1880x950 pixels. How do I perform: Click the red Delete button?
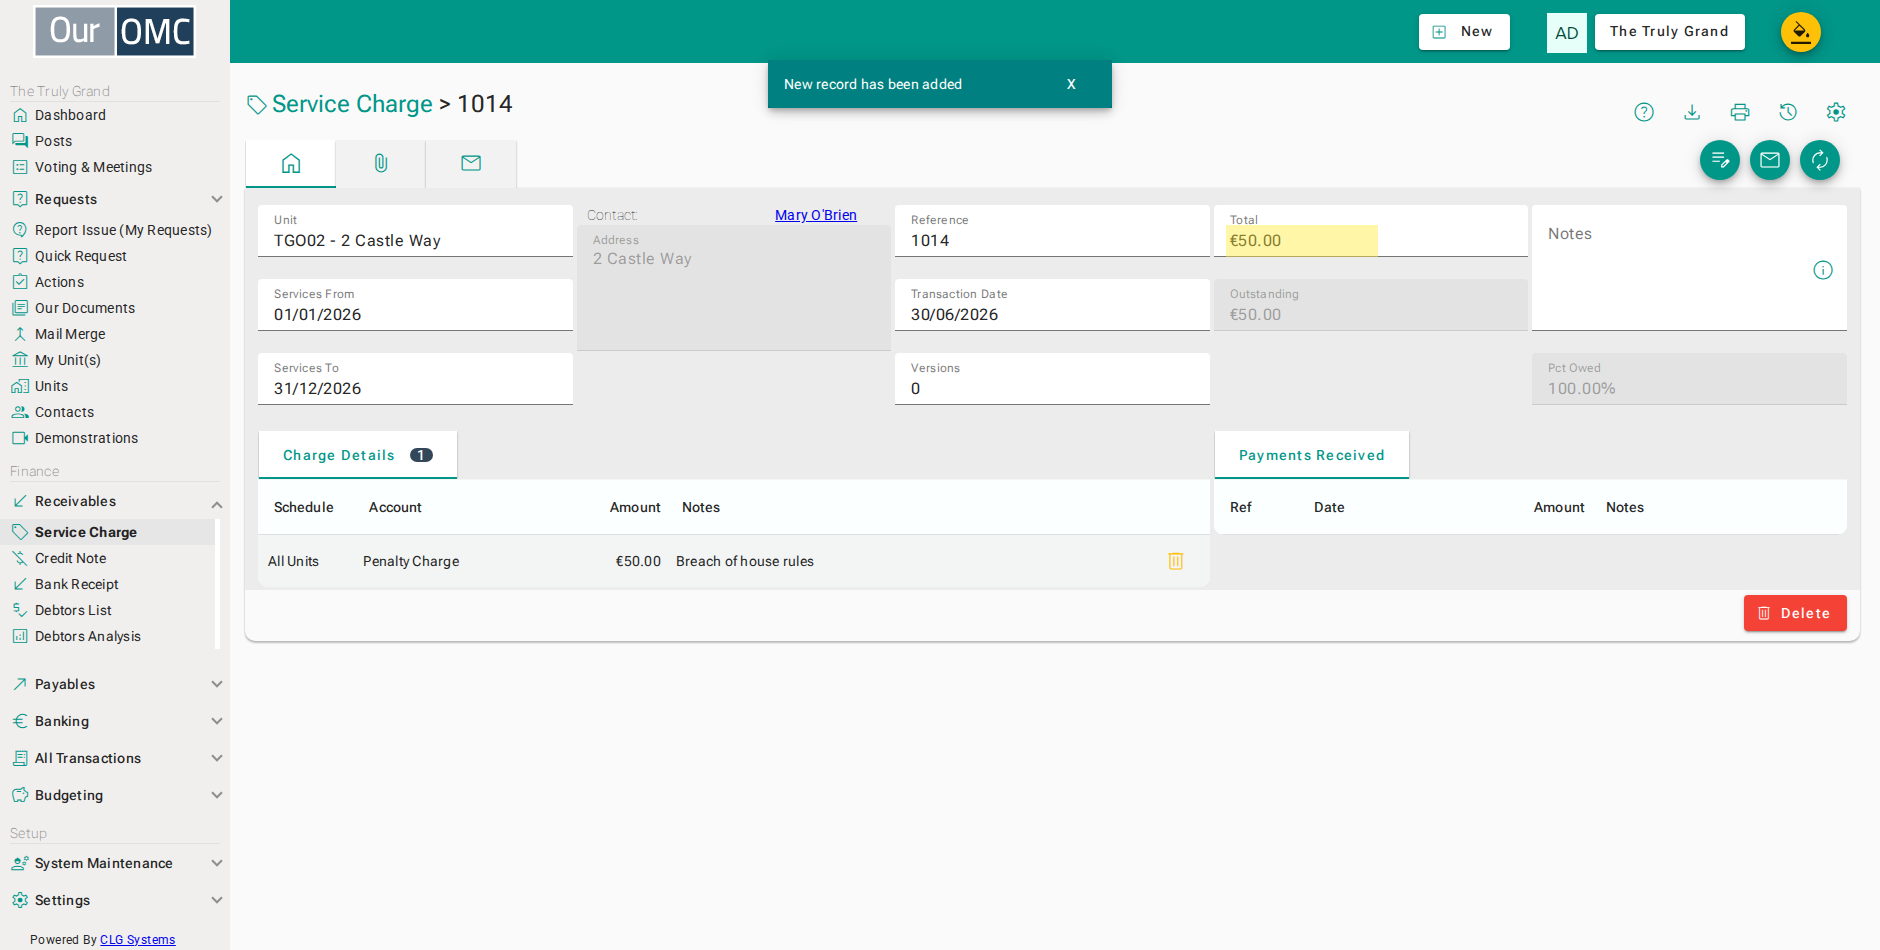(1795, 613)
